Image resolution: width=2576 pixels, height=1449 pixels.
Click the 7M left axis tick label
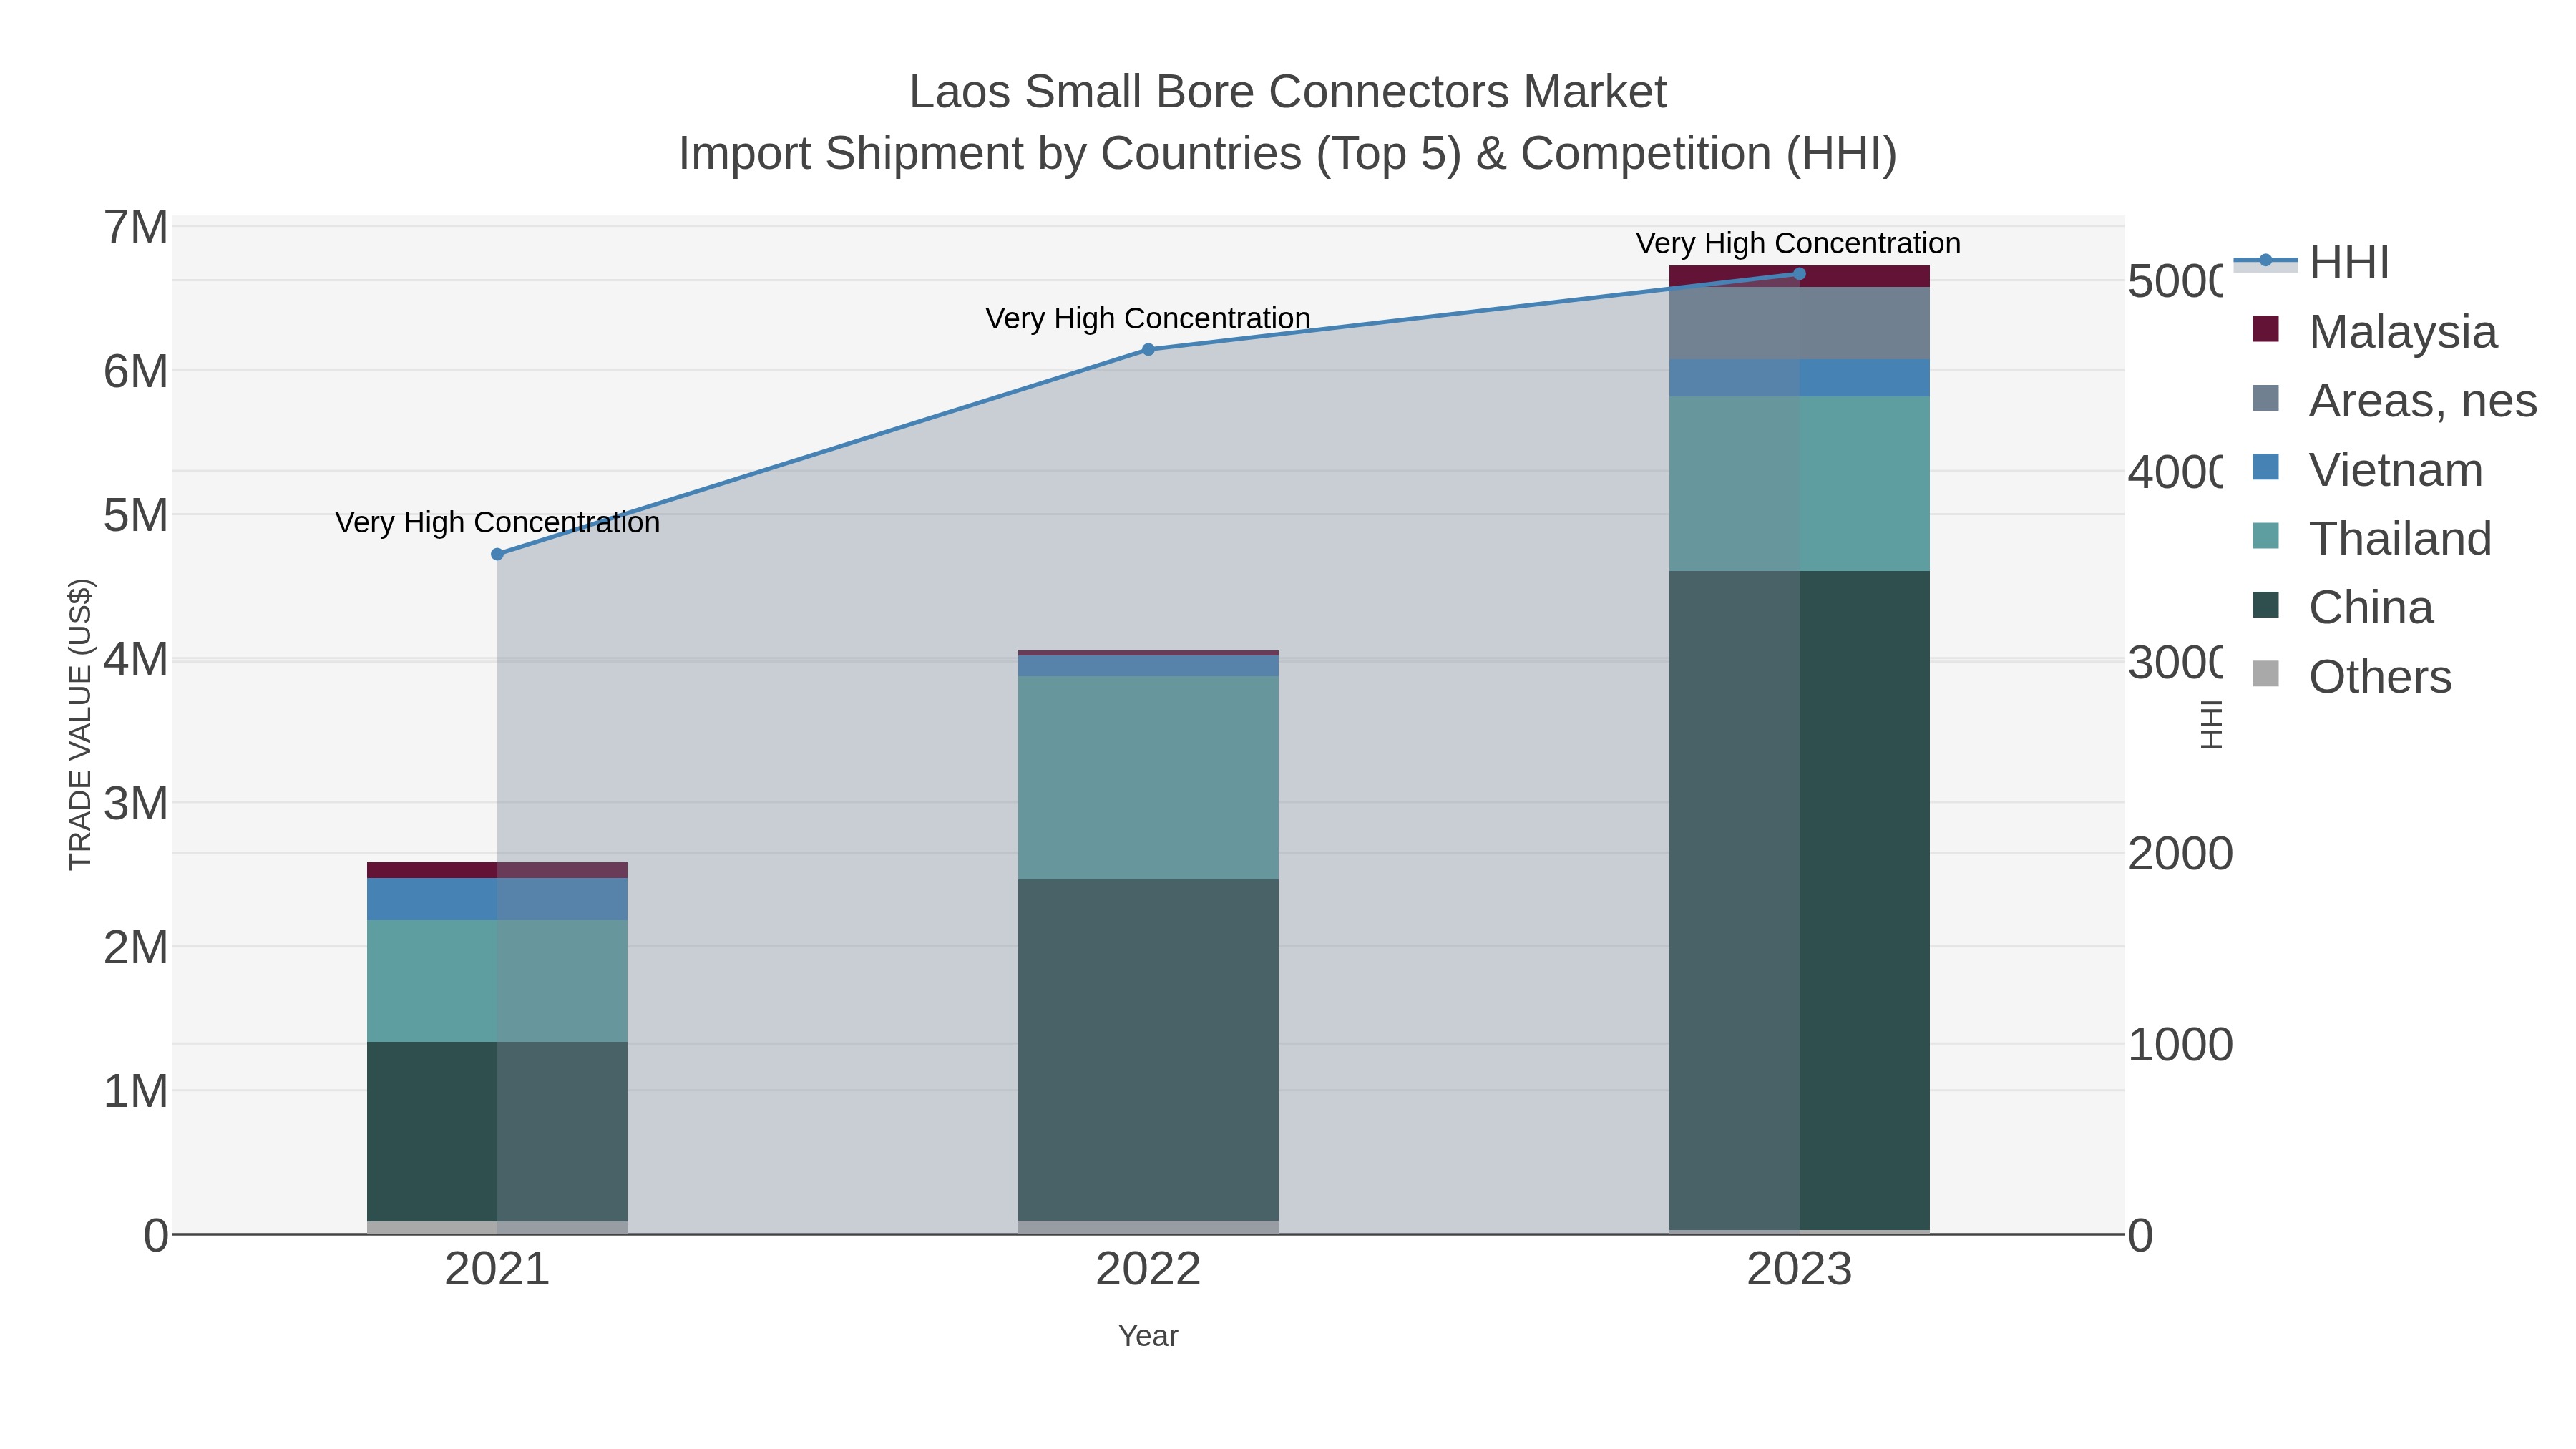(x=136, y=227)
